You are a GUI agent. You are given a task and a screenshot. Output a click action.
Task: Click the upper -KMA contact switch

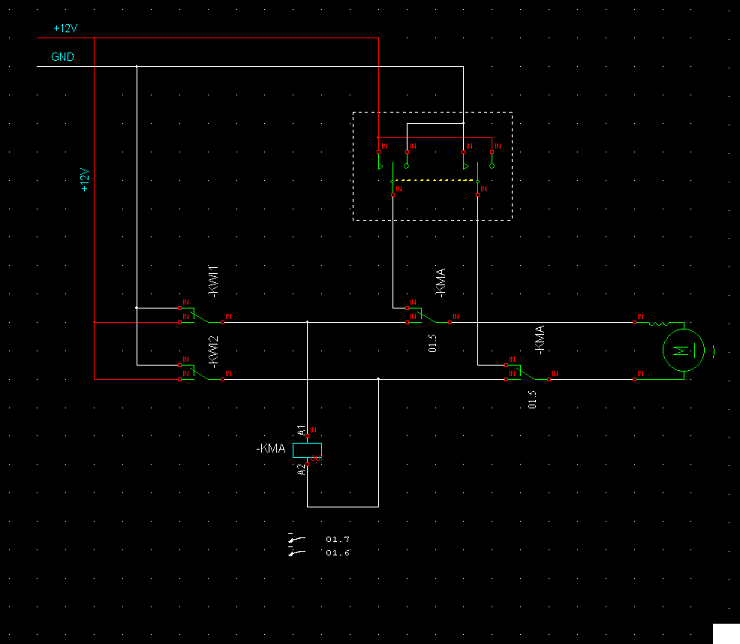tap(432, 318)
